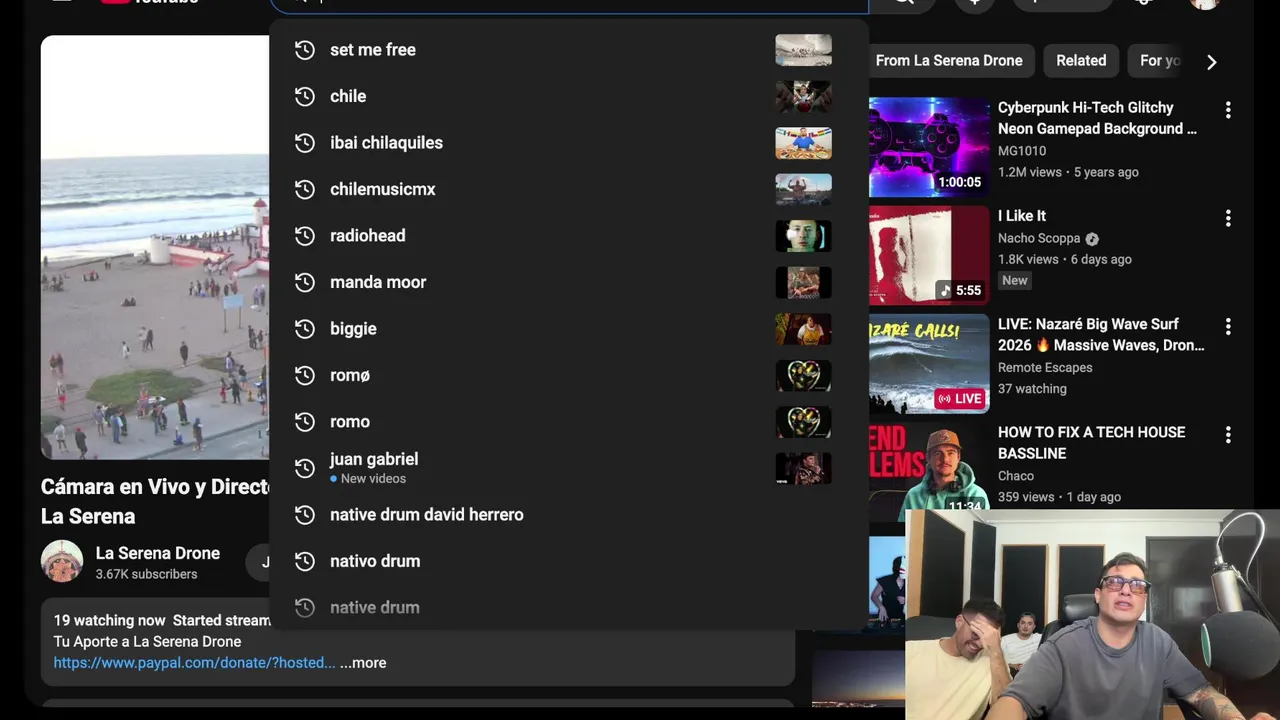Click history icon beside 'native drum david herrero'
1280x720 pixels.
point(305,515)
